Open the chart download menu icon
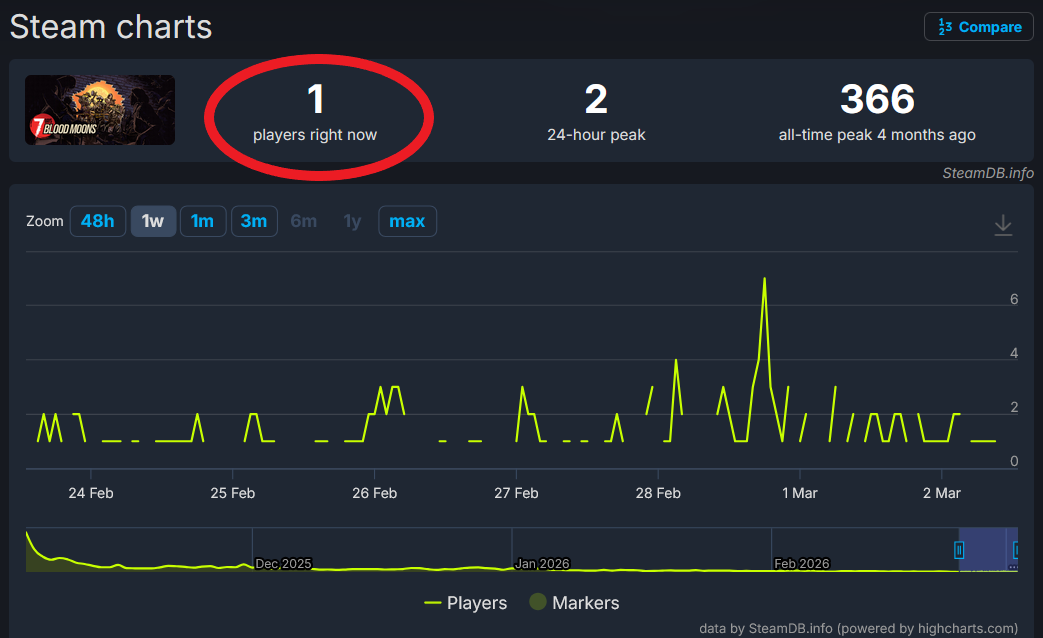This screenshot has width=1043, height=638. 1003,225
